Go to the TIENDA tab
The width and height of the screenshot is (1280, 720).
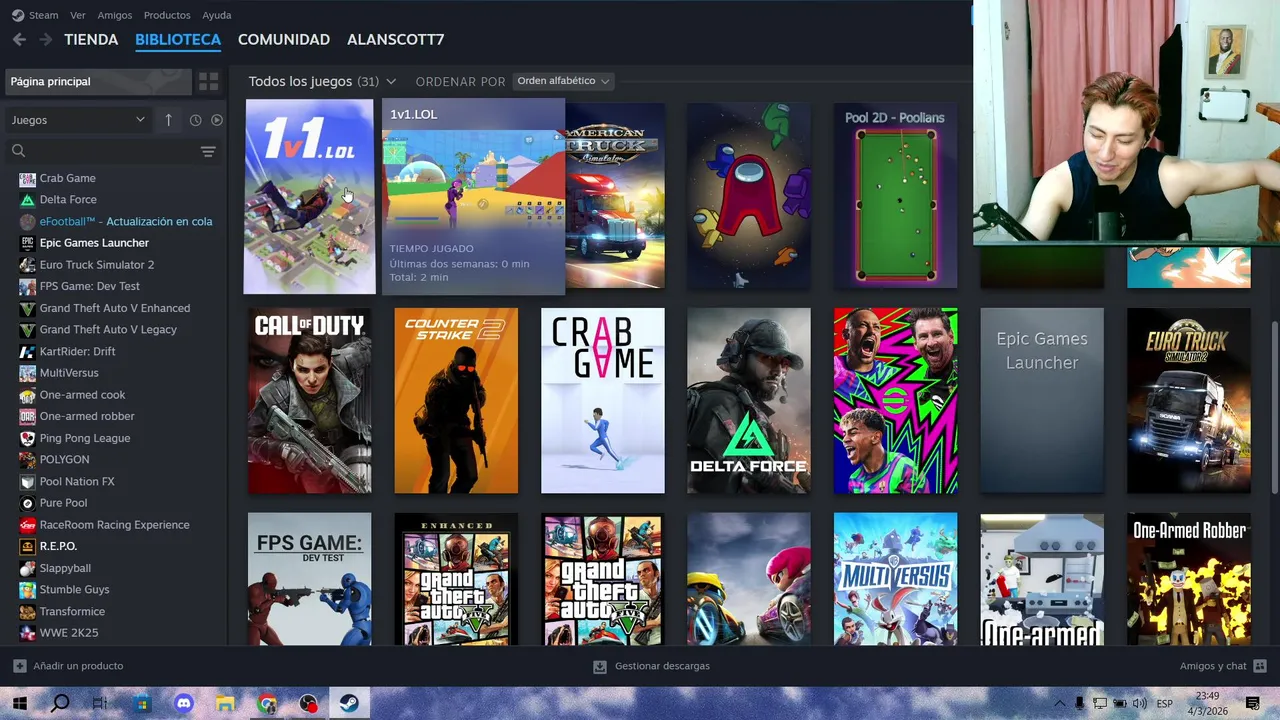click(x=91, y=40)
